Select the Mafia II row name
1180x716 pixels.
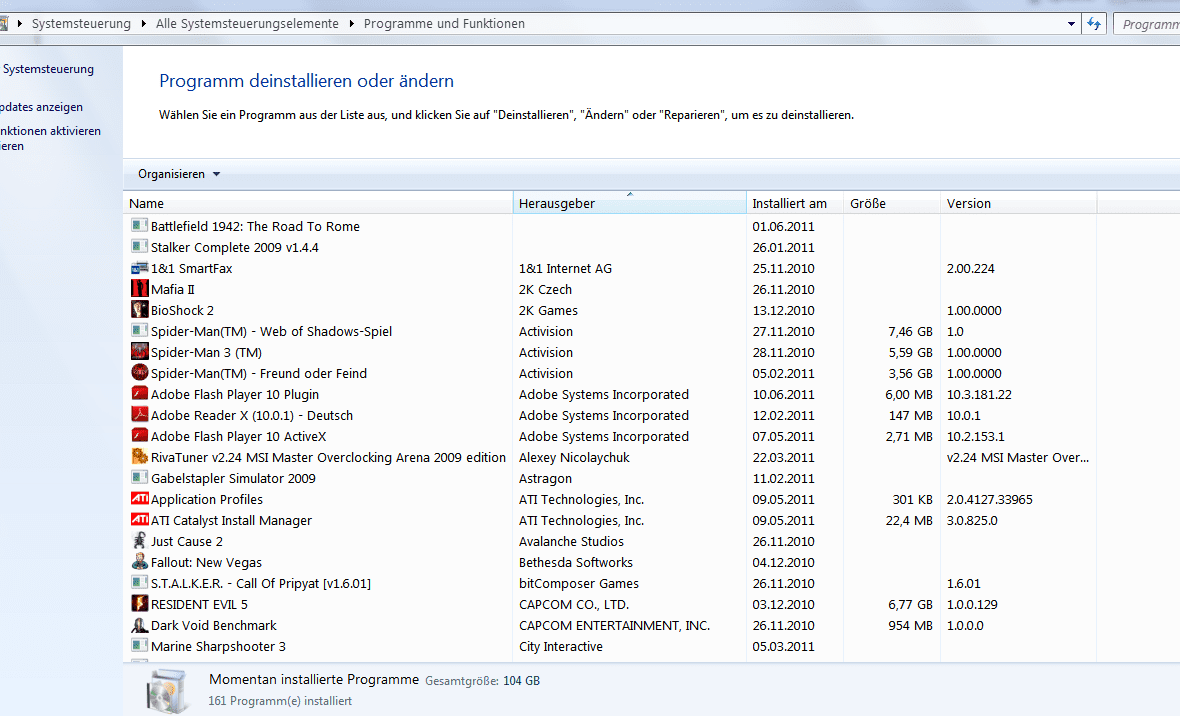[x=172, y=289]
